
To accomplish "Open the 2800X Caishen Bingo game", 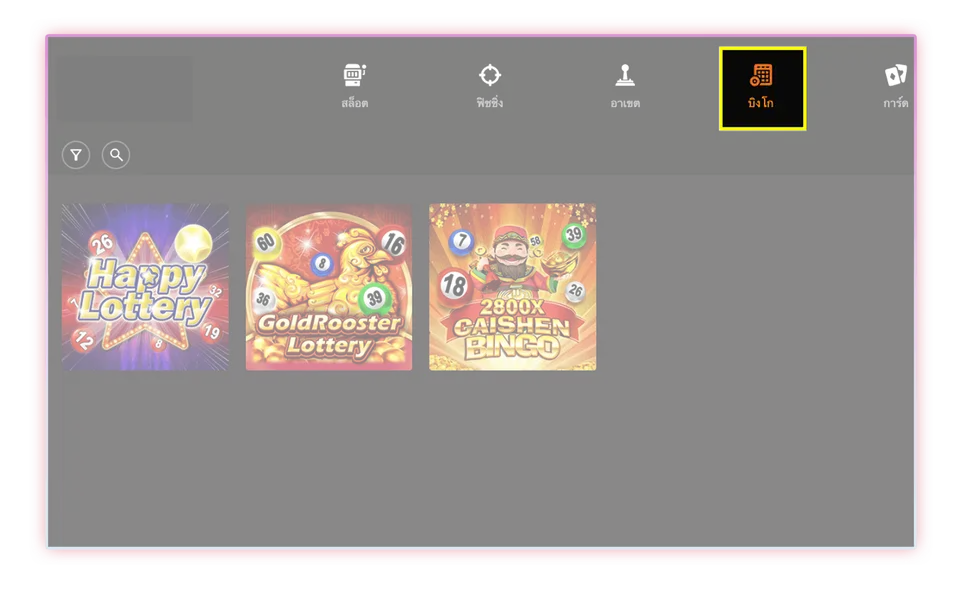I will 512,287.
